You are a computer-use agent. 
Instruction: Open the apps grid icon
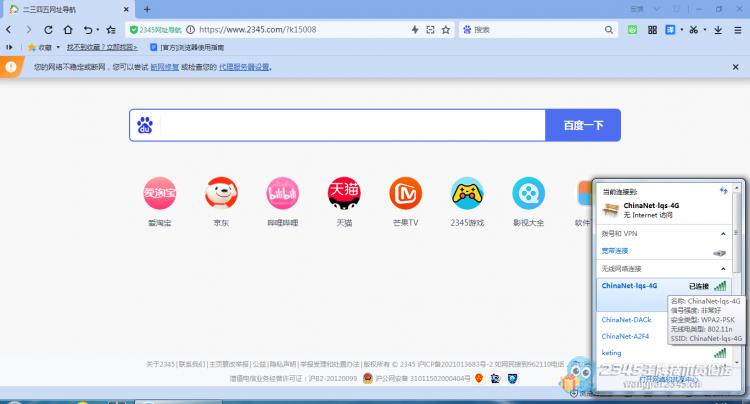[x=652, y=30]
